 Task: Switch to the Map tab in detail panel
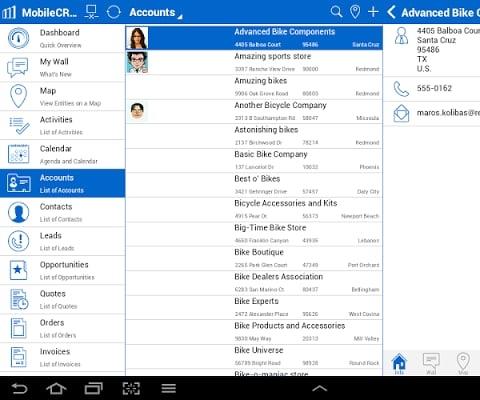(x=463, y=363)
